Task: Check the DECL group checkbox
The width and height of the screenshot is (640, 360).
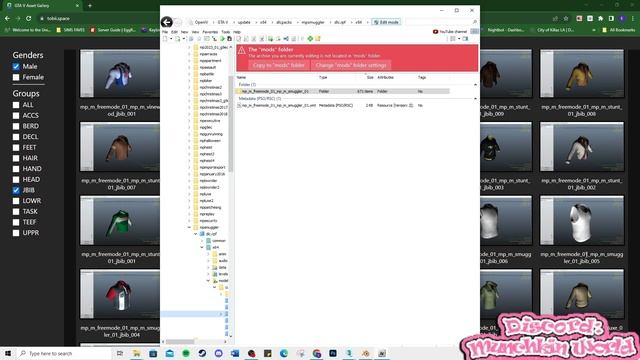Action: pos(16,137)
